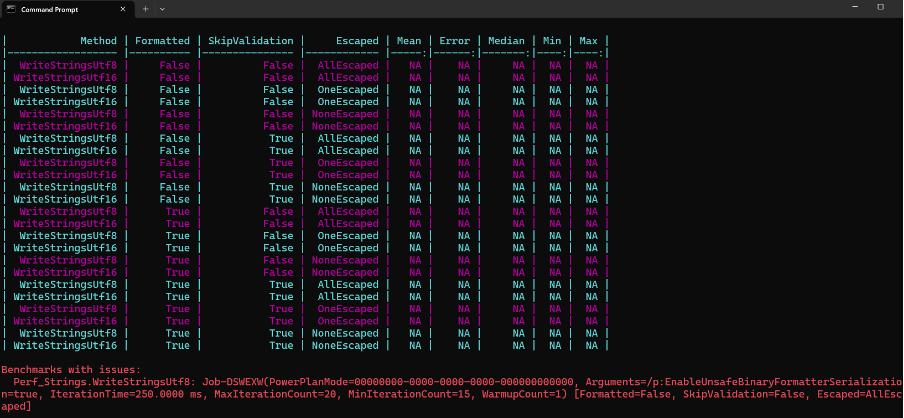Maximize the terminal window
This screenshot has height=418, width=904.
[x=880, y=7]
